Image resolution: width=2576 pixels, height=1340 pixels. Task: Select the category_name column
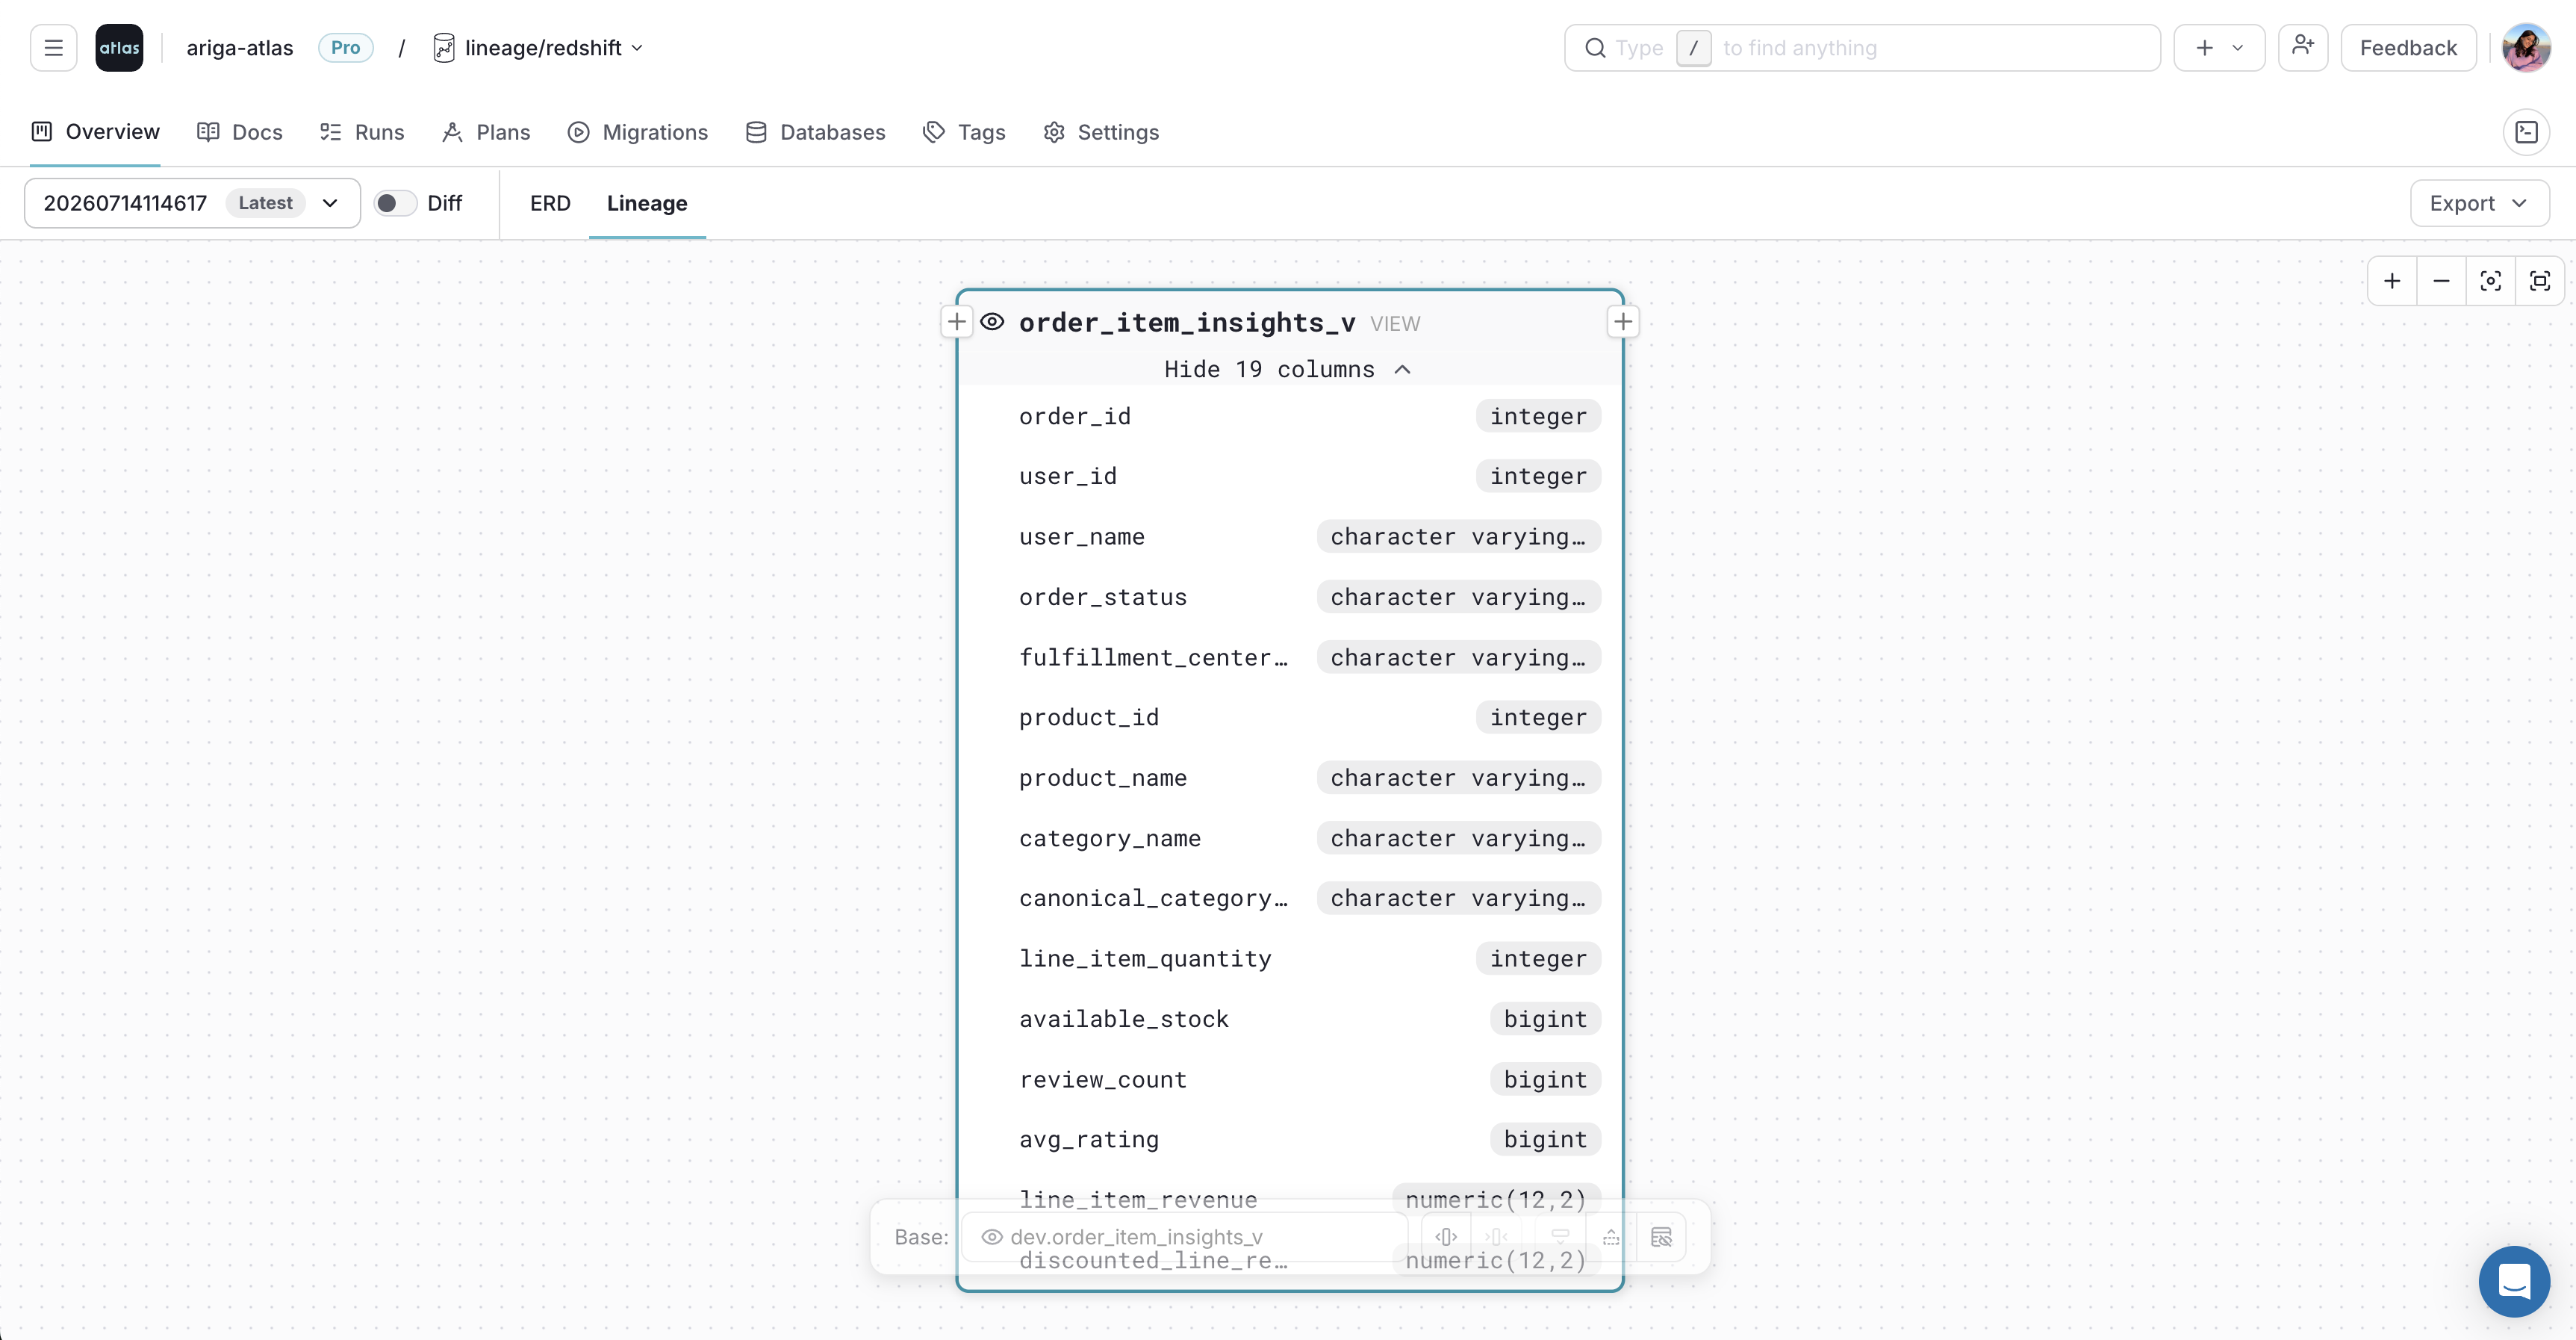coord(1290,838)
